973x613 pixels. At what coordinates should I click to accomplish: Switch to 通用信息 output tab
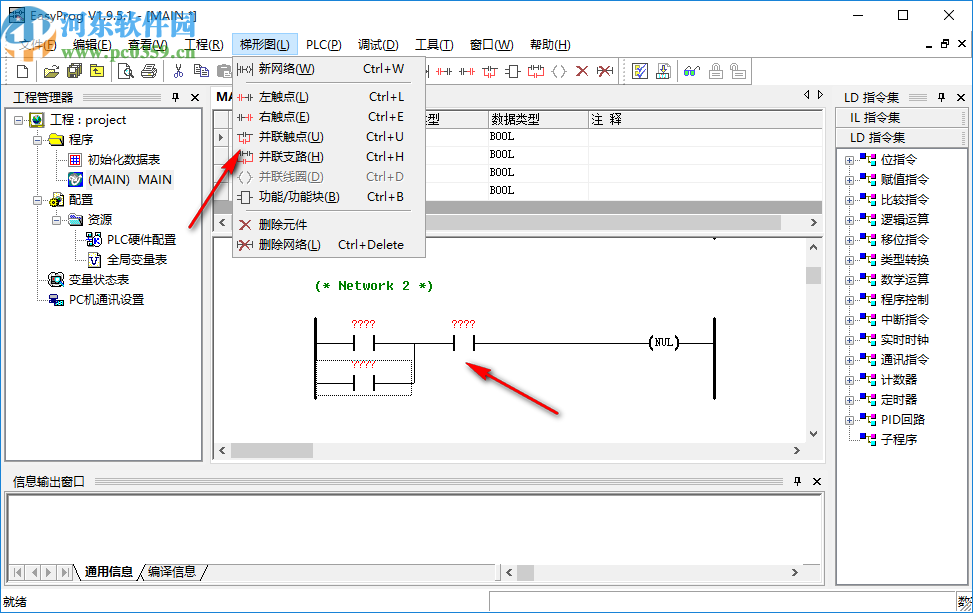tap(108, 571)
